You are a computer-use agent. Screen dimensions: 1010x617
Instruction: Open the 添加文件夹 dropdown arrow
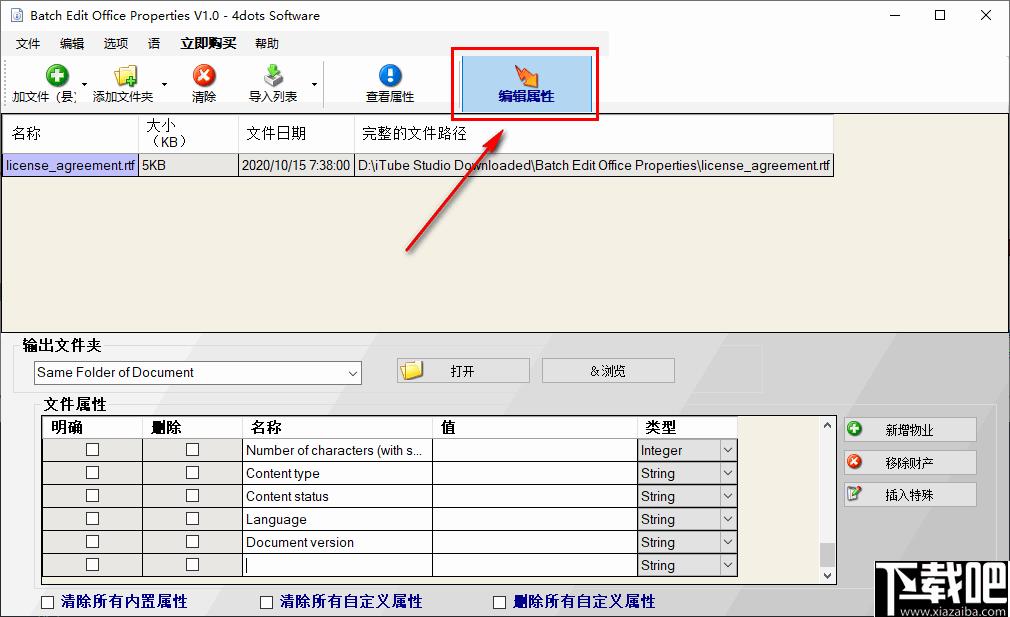tap(164, 84)
